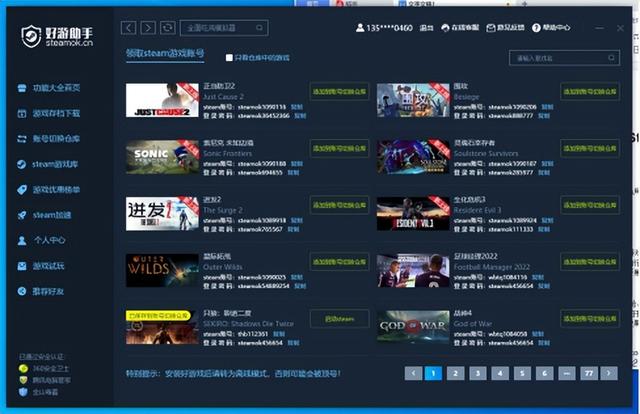Open 账号切换仓库 from the sidebar menu

pos(56,139)
